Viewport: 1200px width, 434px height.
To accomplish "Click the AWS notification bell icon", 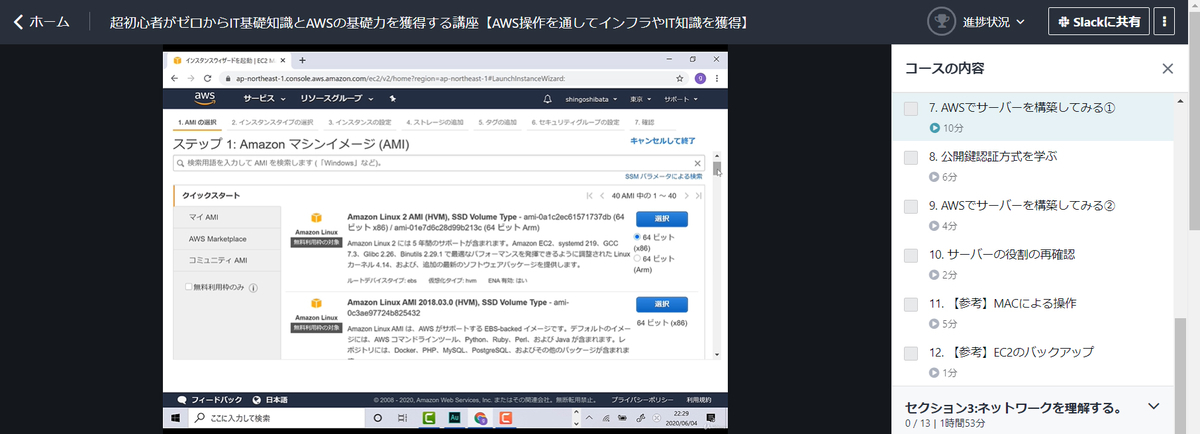I will [x=547, y=99].
